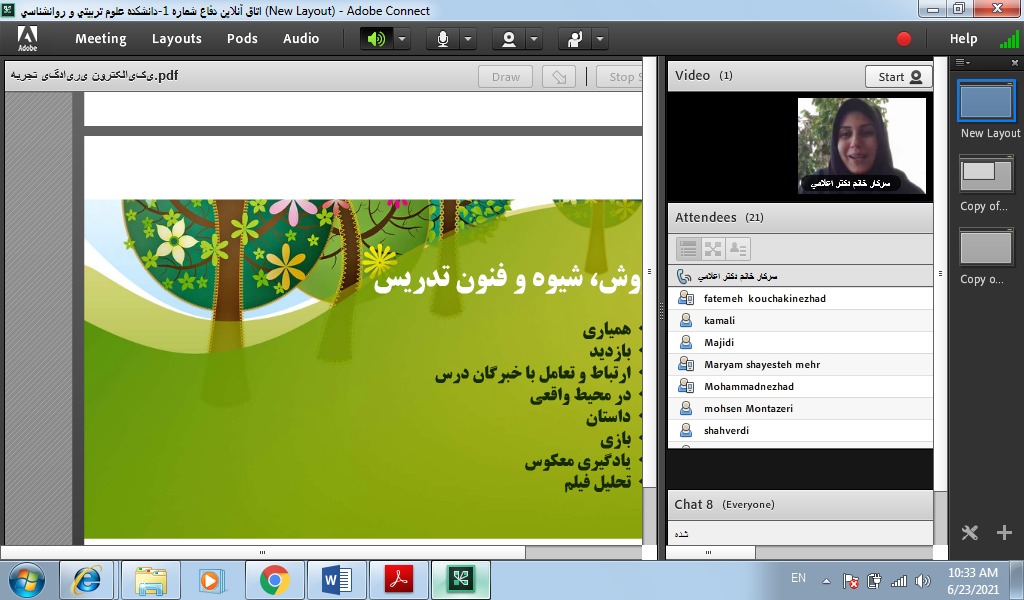The width and height of the screenshot is (1024, 600).
Task: Open the speaker options dropdown arrow
Action: (x=402, y=39)
